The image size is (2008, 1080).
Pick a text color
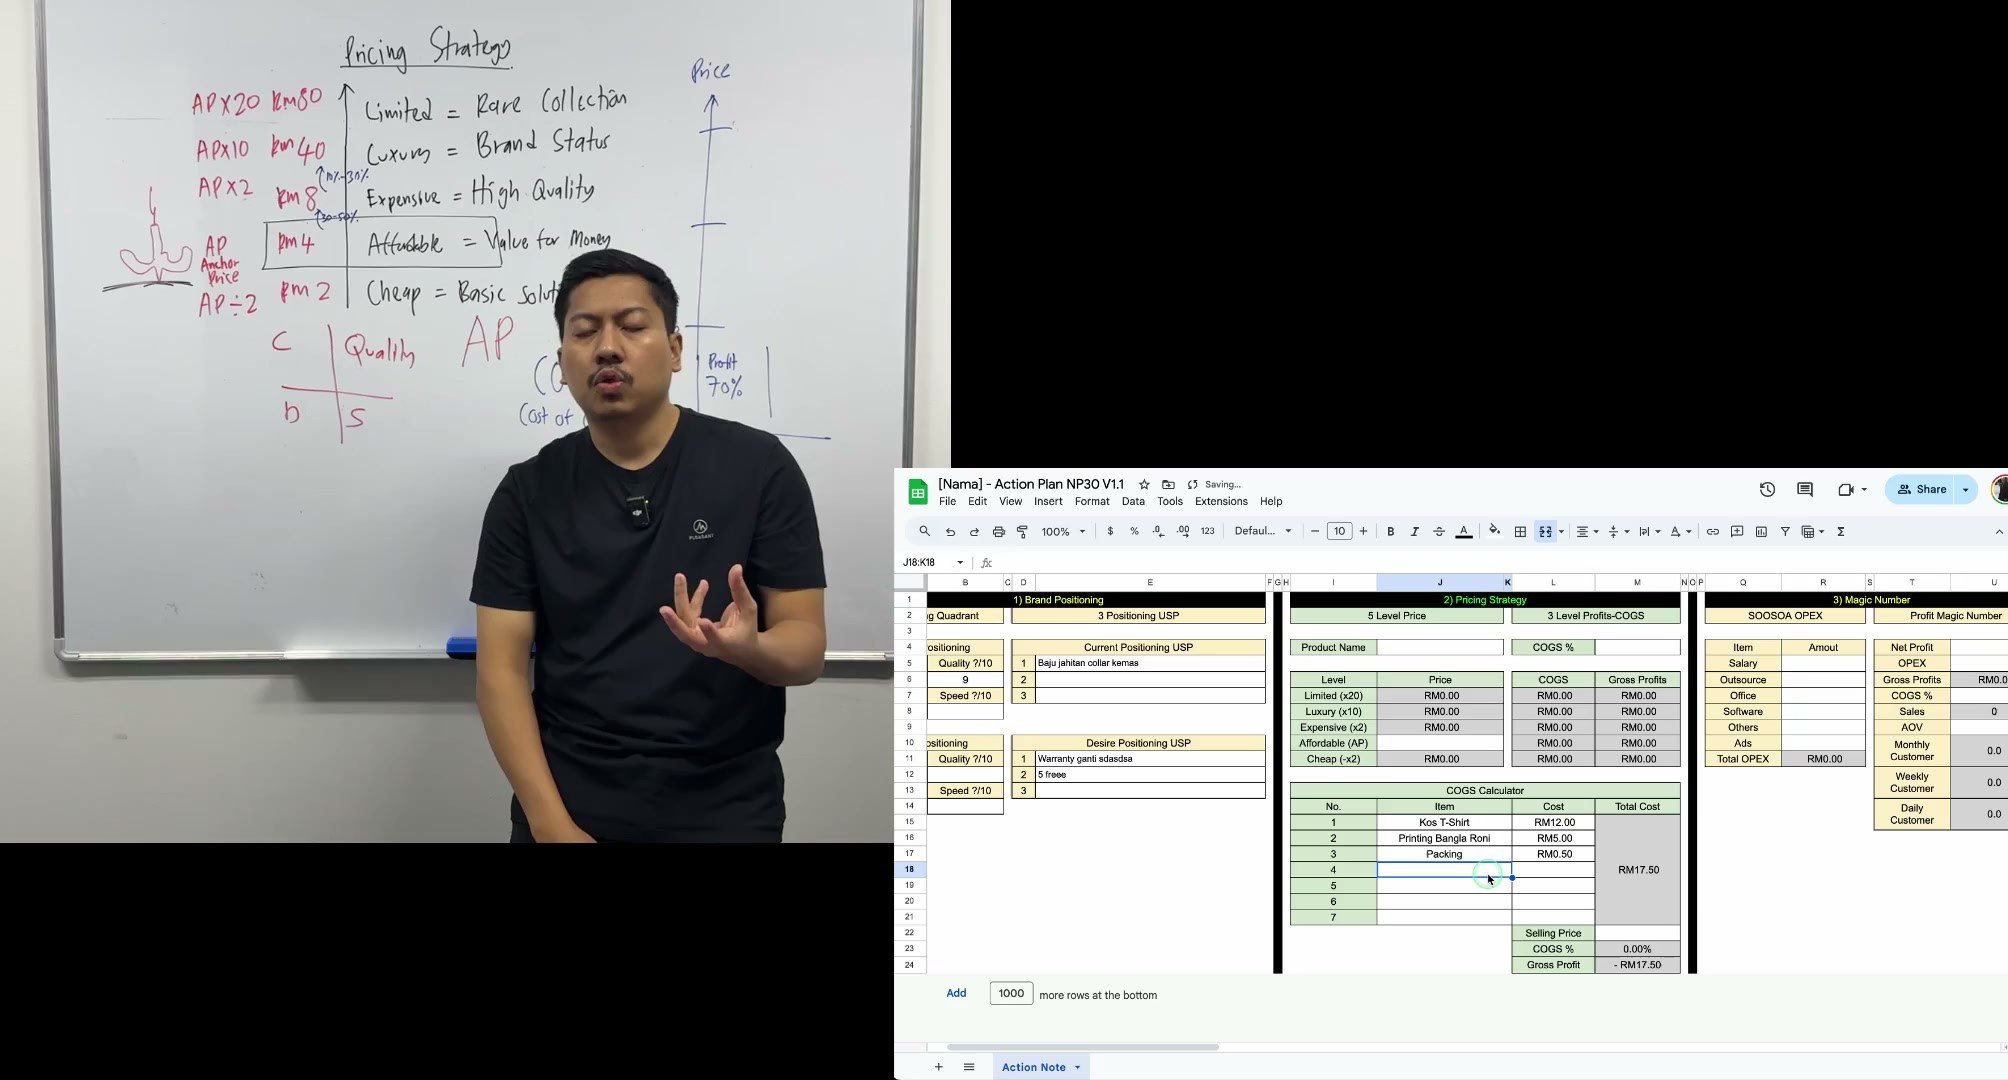tap(1464, 532)
